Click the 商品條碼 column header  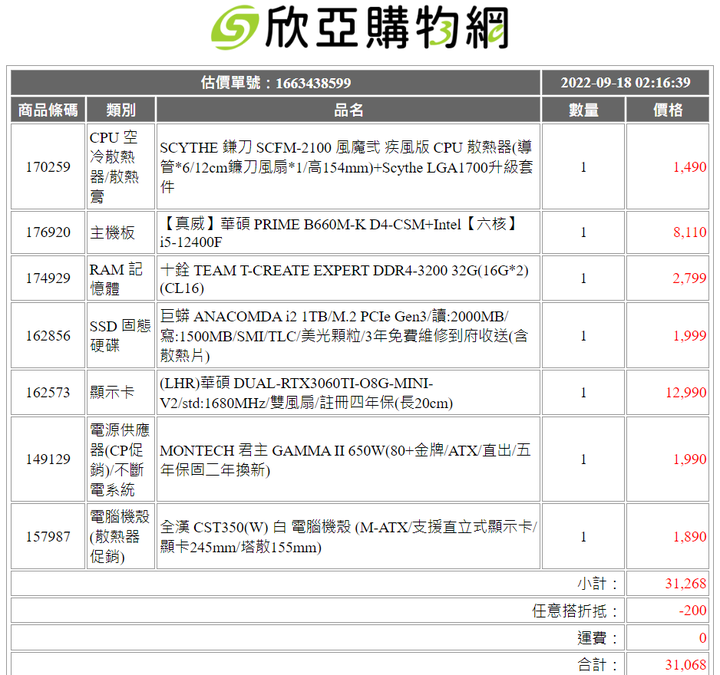pyautogui.click(x=48, y=110)
